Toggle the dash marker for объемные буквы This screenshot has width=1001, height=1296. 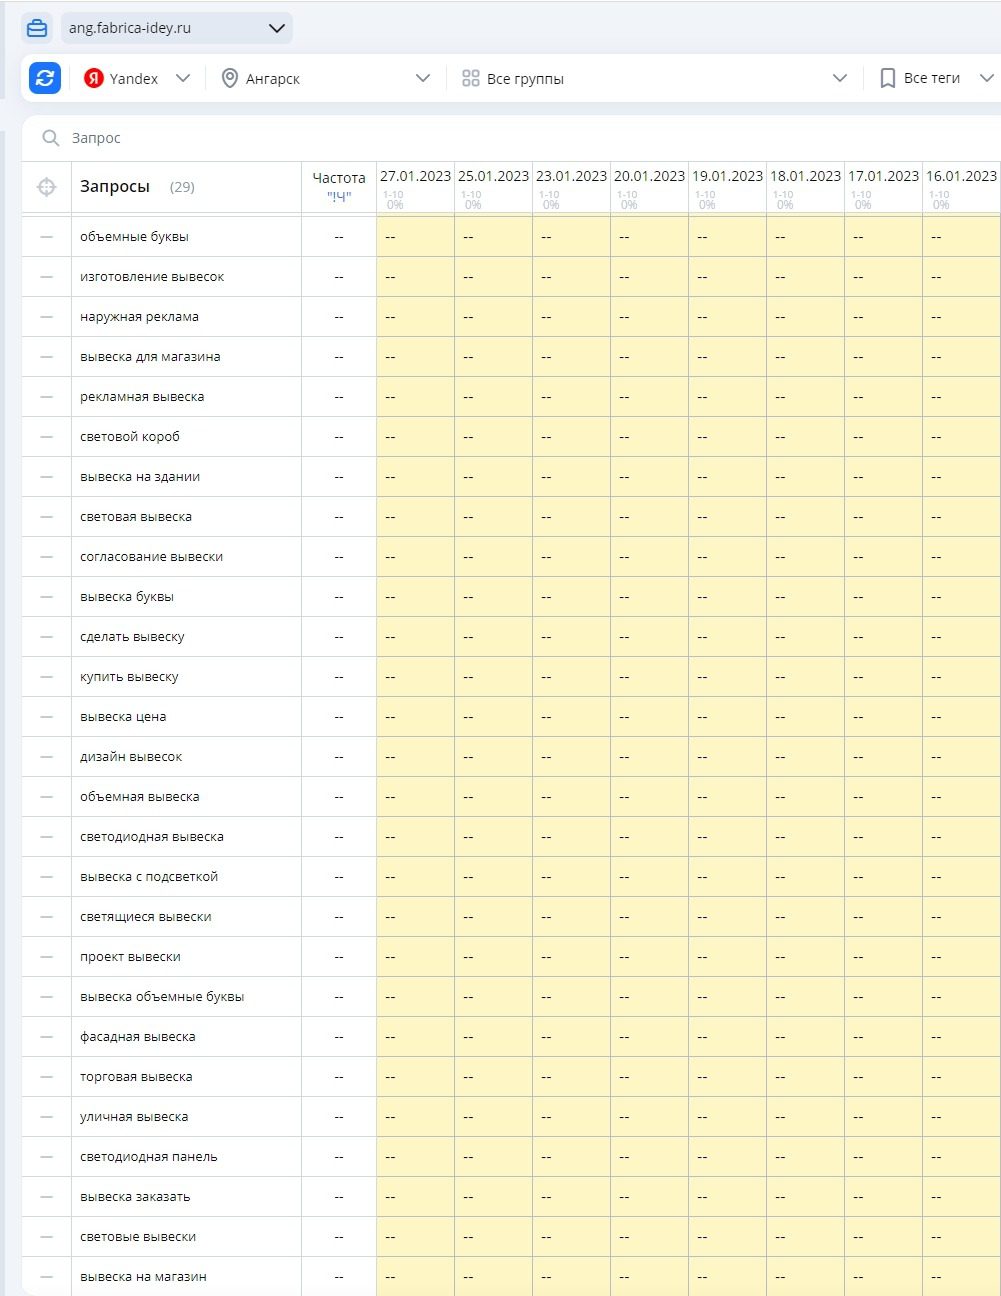[46, 237]
